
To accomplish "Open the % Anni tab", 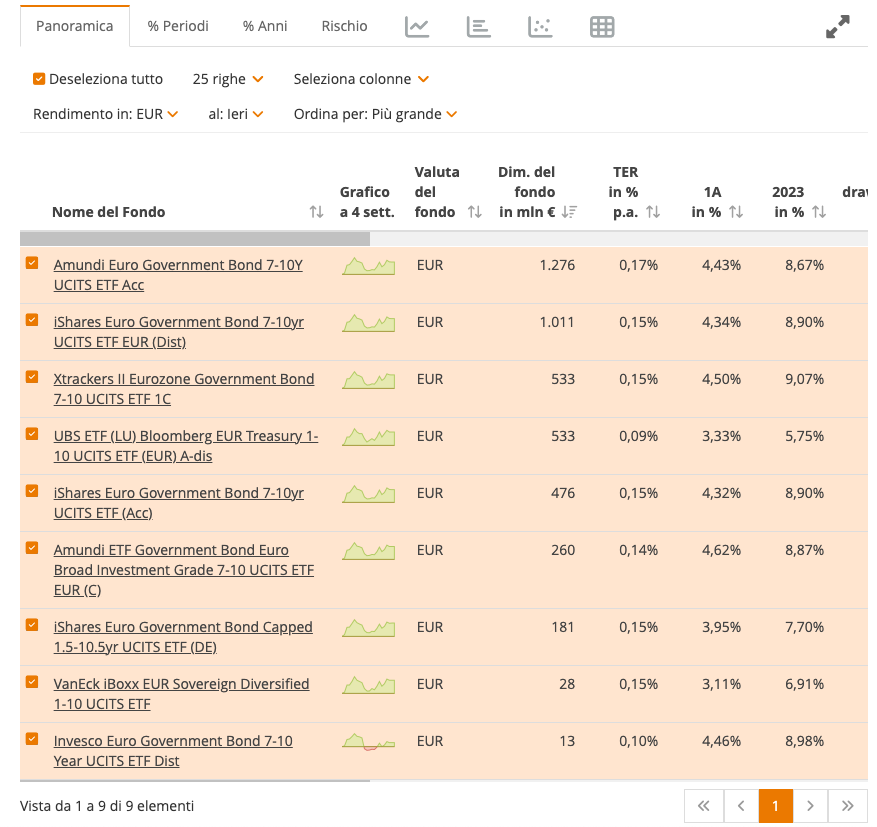I will point(264,27).
